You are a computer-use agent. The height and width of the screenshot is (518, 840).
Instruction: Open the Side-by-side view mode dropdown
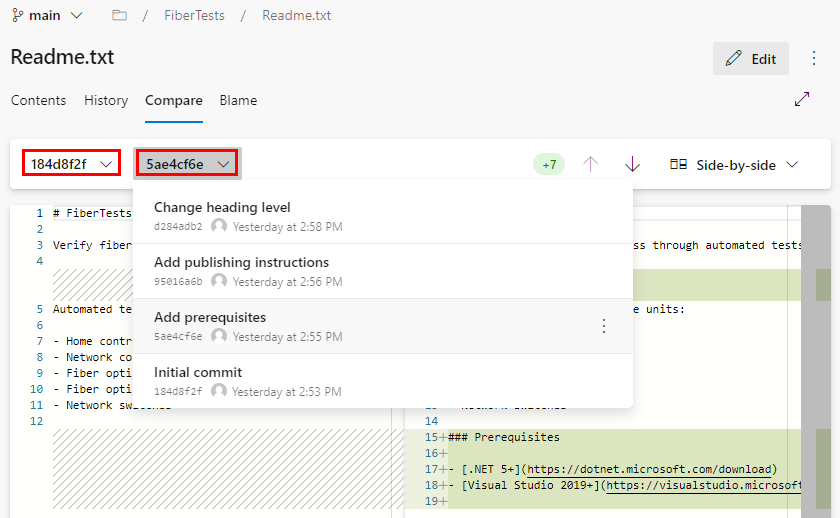coord(734,164)
